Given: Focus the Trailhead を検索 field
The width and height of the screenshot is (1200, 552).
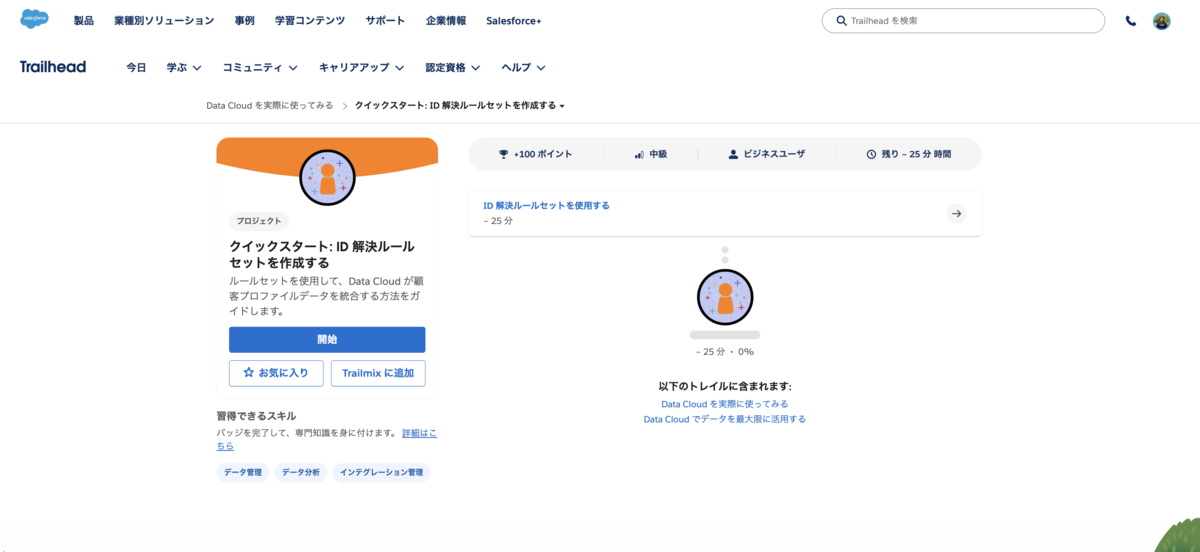Looking at the screenshot, I should click(963, 21).
